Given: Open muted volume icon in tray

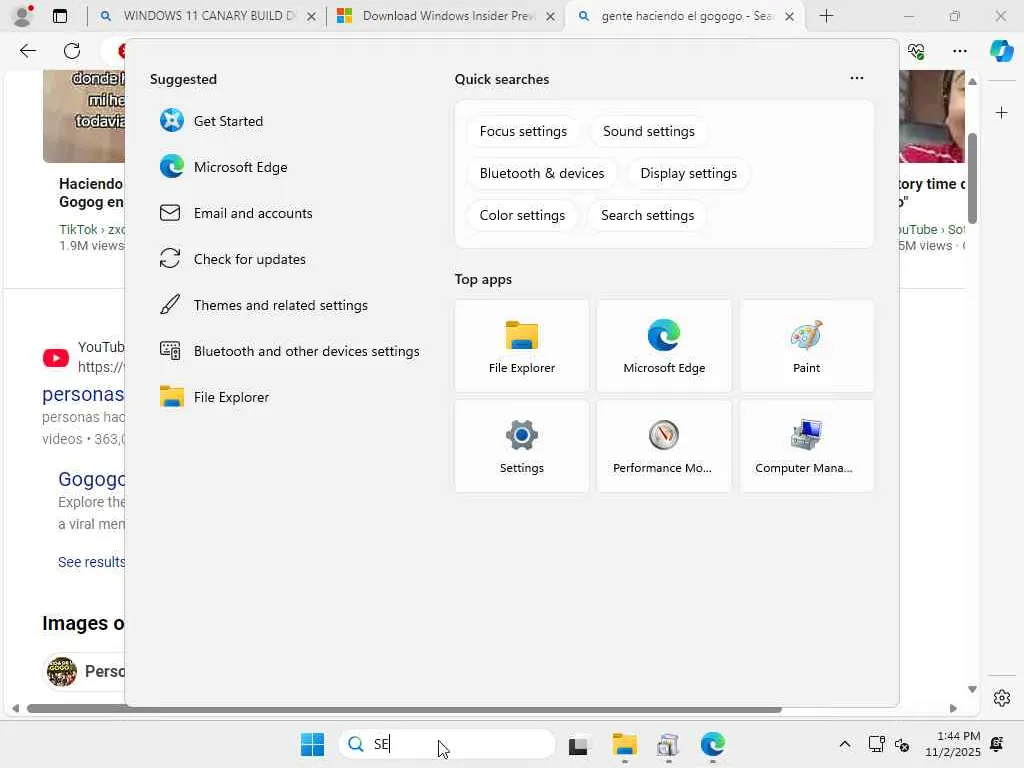Looking at the screenshot, I should click(x=902, y=744).
